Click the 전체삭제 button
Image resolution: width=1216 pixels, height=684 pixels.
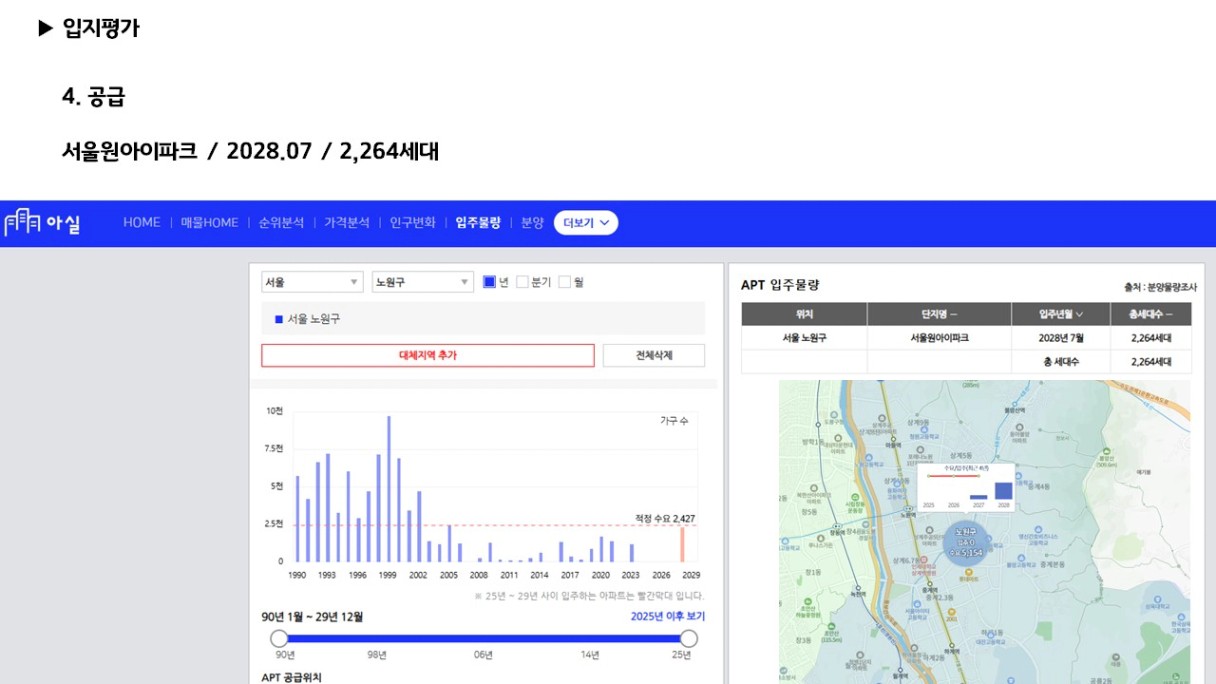point(654,355)
